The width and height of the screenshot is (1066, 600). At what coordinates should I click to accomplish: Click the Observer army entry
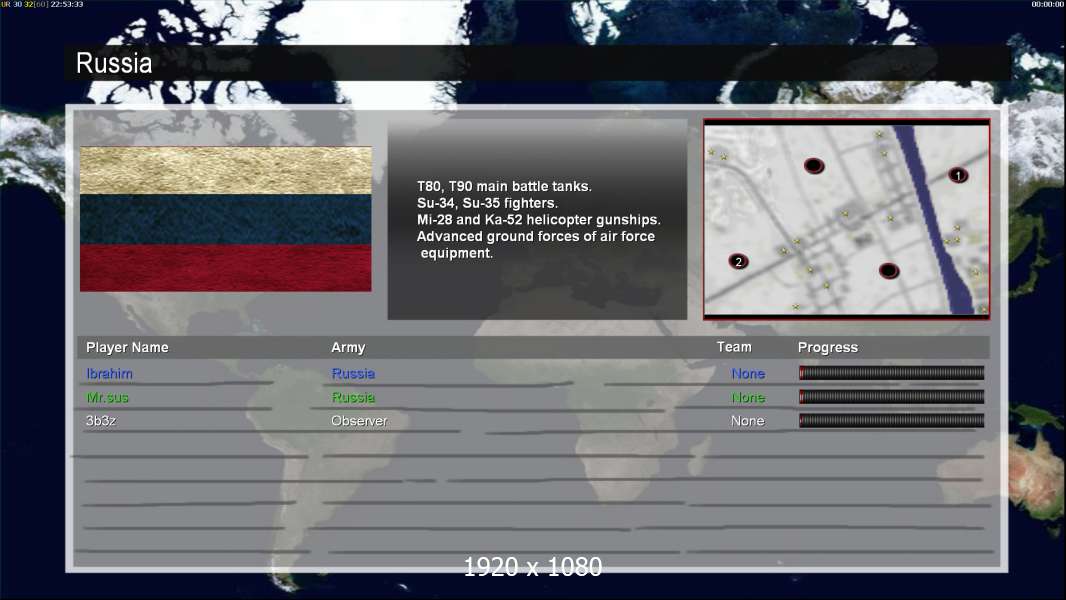(359, 421)
